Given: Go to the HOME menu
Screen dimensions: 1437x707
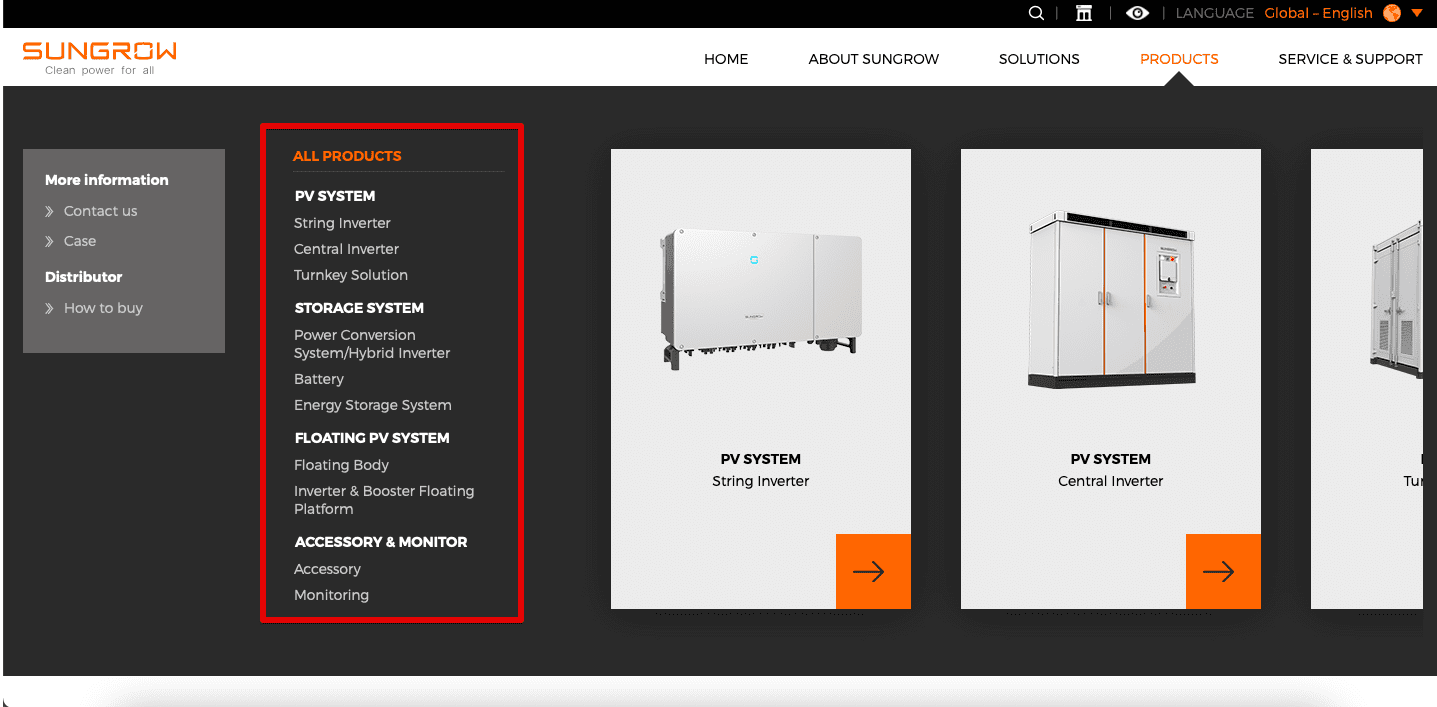Looking at the screenshot, I should pyautogui.click(x=726, y=59).
